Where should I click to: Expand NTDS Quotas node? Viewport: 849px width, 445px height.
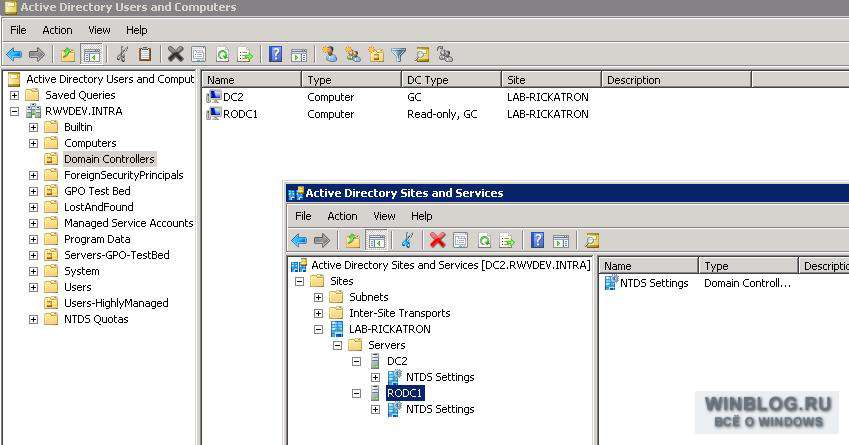pos(34,320)
